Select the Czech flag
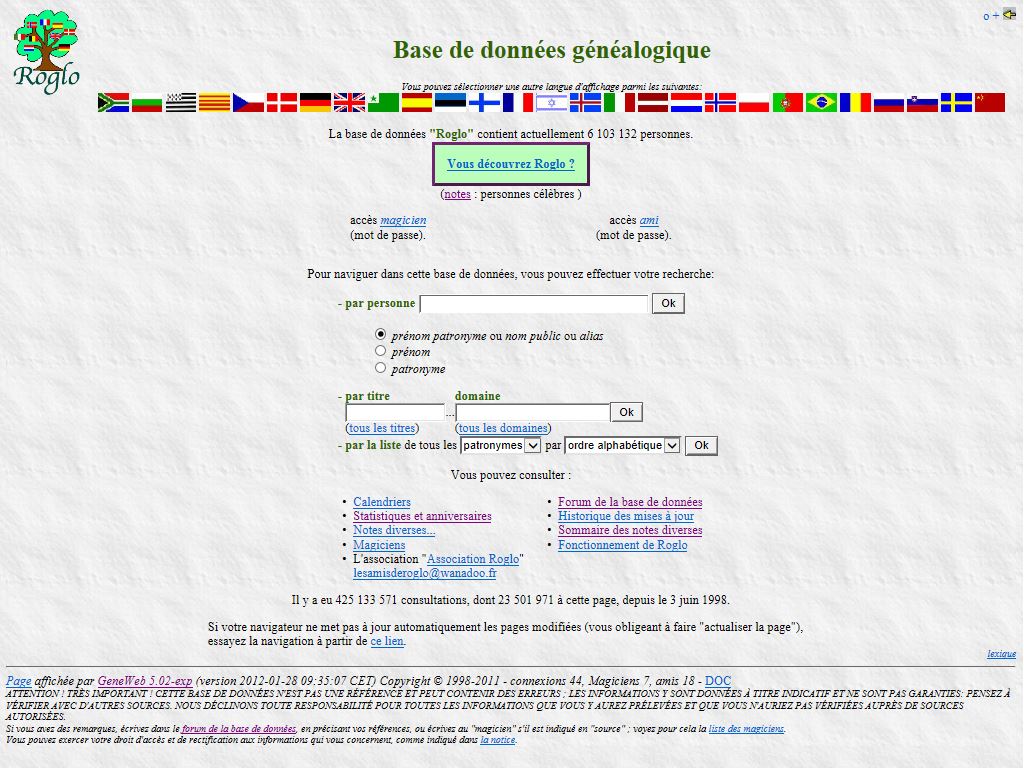The image size is (1024, 768). pyautogui.click(x=249, y=103)
